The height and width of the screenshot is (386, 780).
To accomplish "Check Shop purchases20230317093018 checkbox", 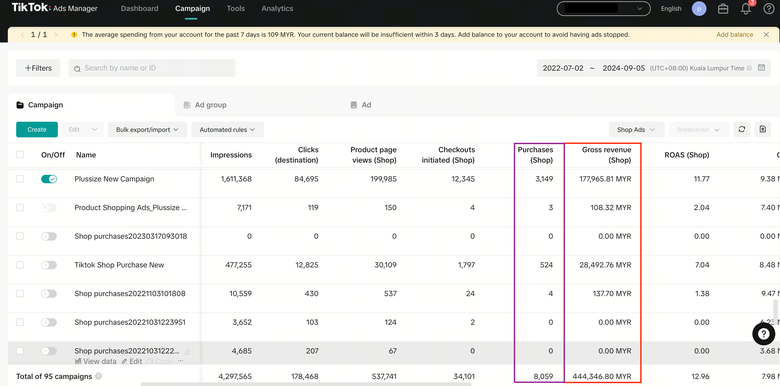I will 20,236.
